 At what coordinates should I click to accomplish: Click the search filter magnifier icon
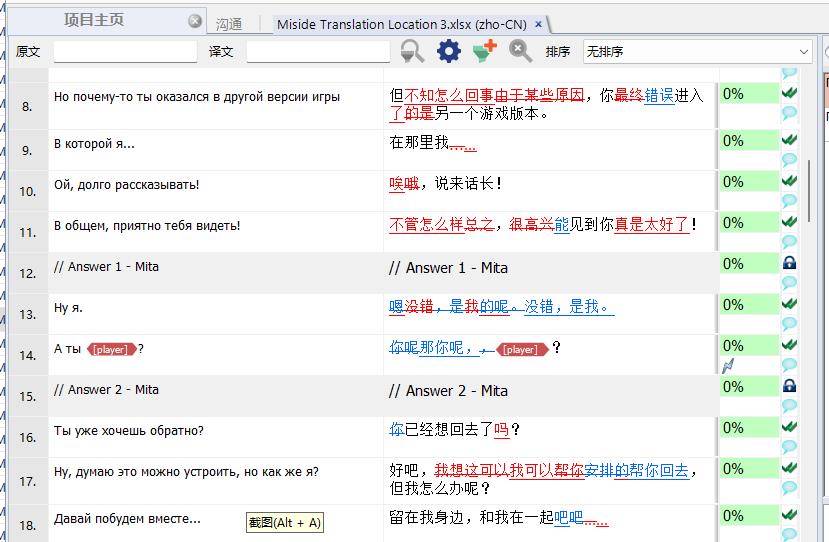point(412,51)
